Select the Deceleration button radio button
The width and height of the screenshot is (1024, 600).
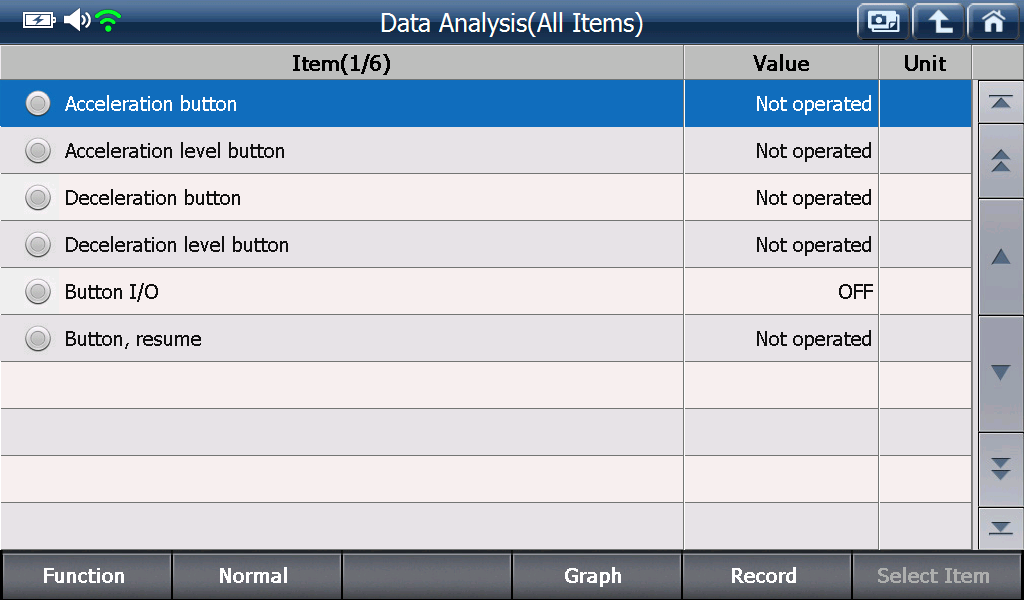[x=38, y=198]
